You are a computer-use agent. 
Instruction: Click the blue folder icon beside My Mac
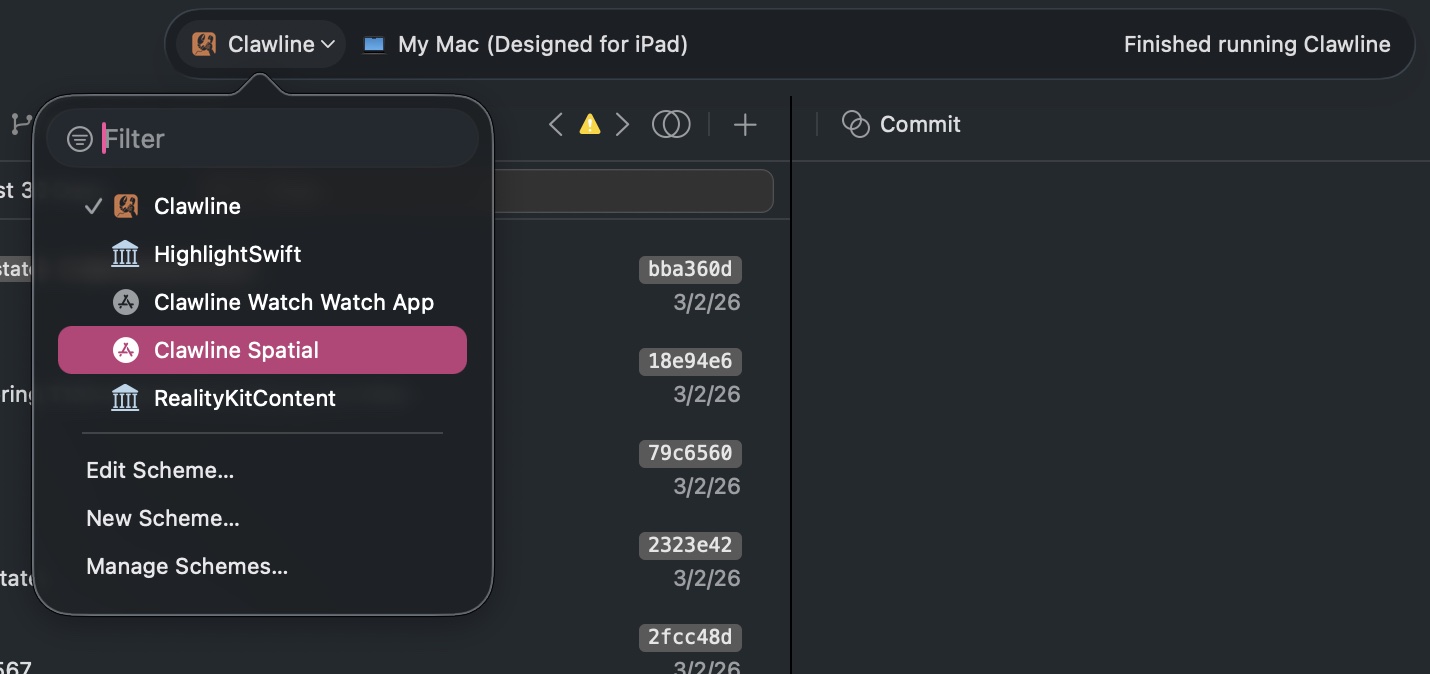[x=374, y=43]
